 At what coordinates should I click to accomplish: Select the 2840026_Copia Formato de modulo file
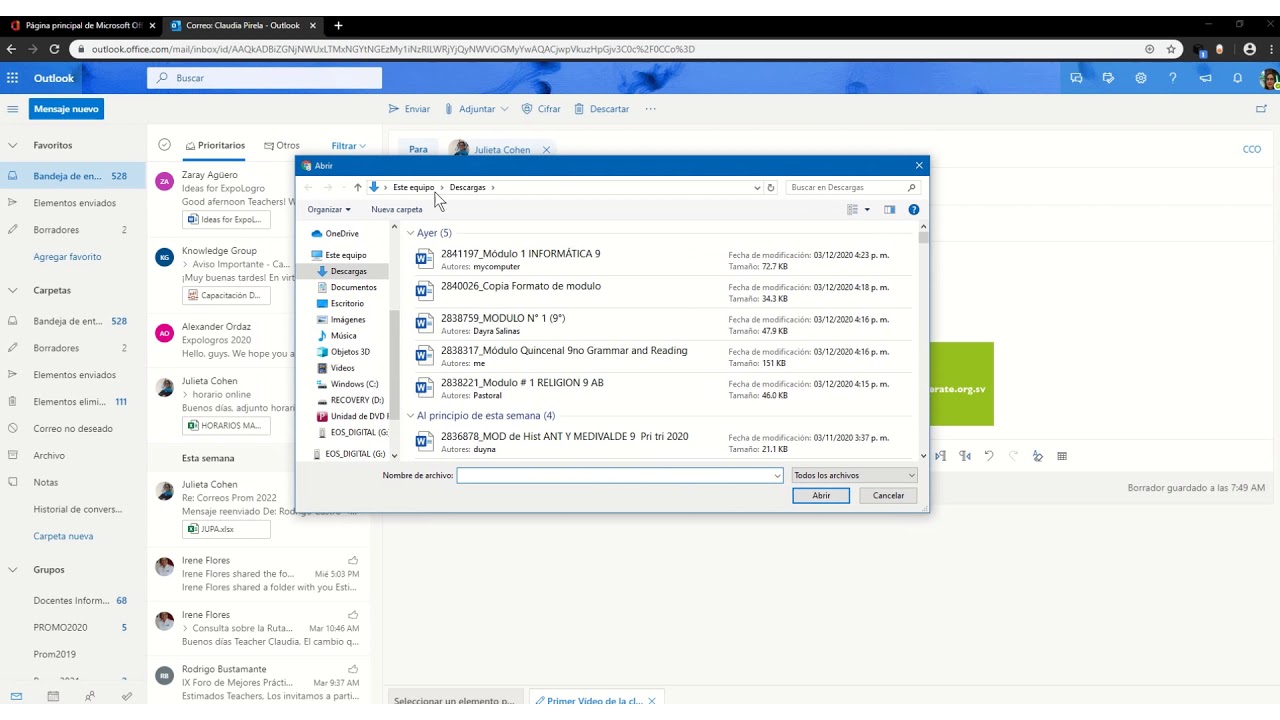point(658,292)
